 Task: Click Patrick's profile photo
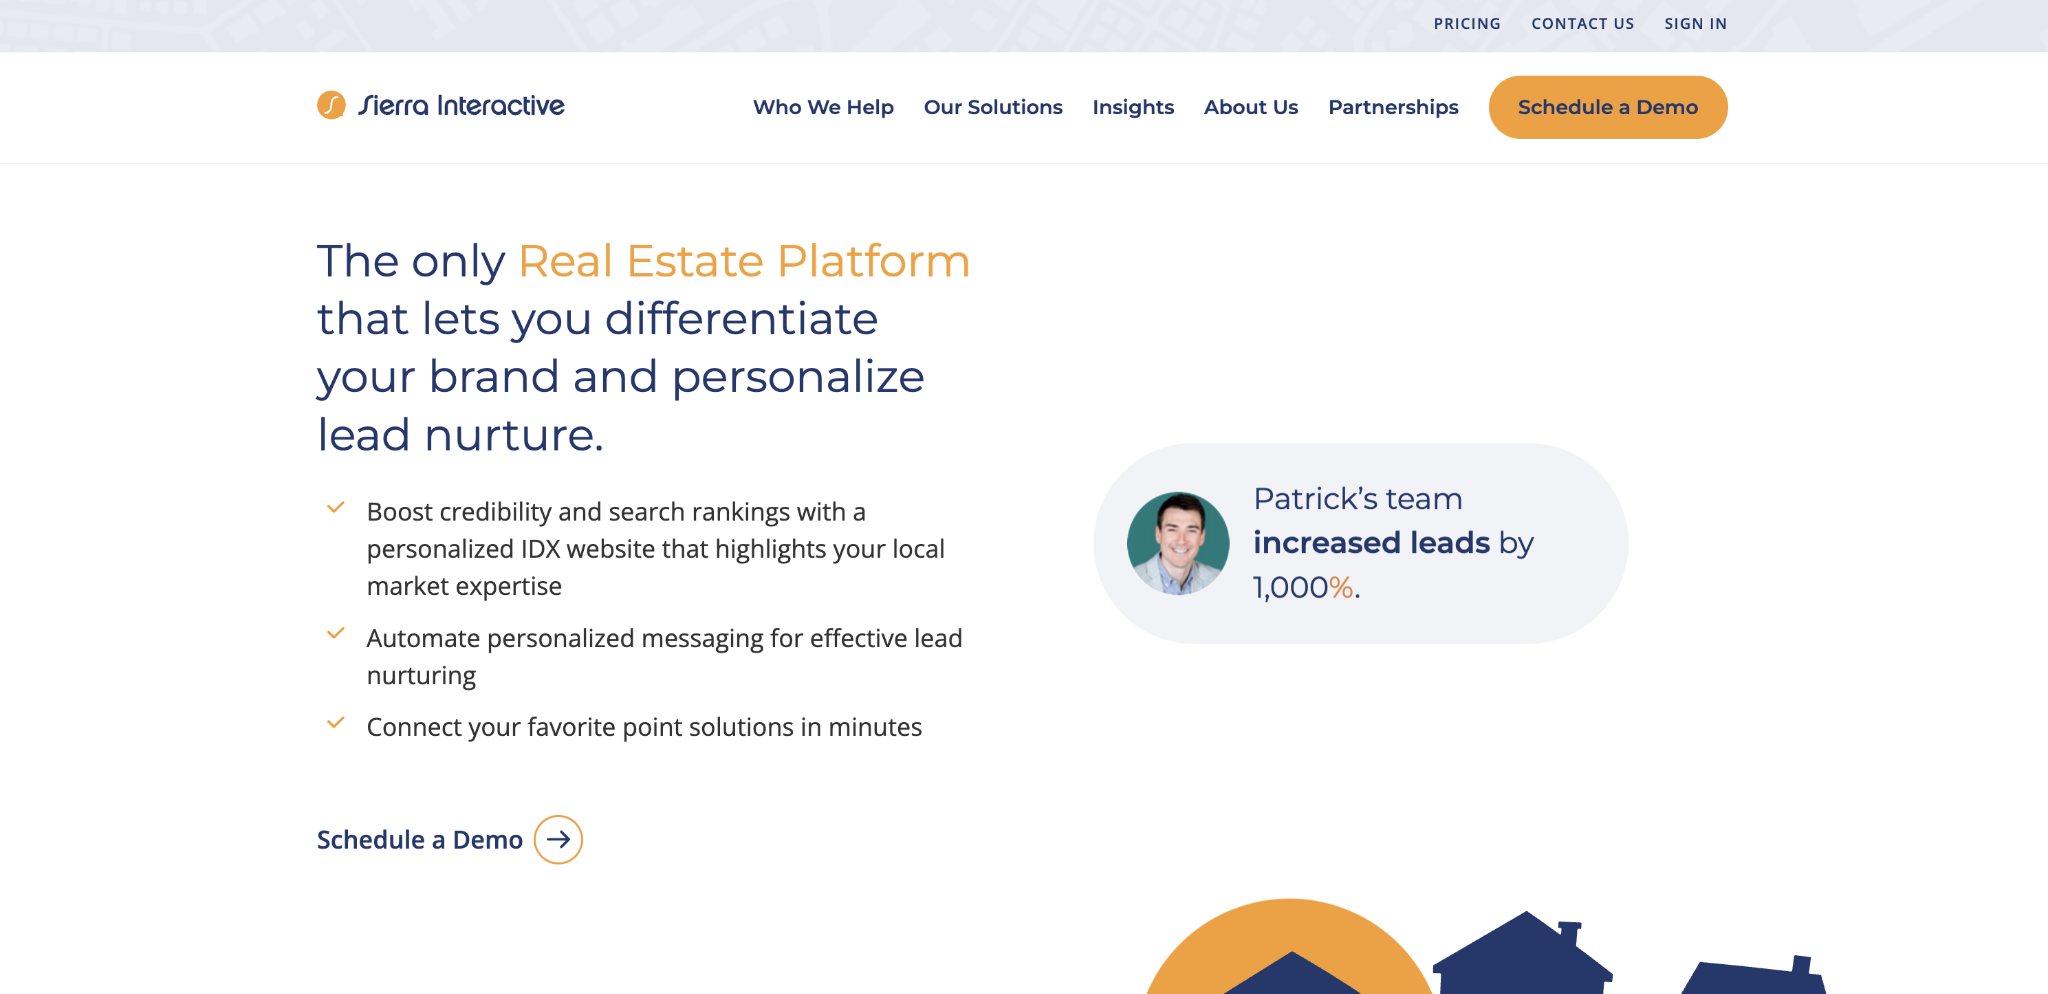(x=1179, y=542)
